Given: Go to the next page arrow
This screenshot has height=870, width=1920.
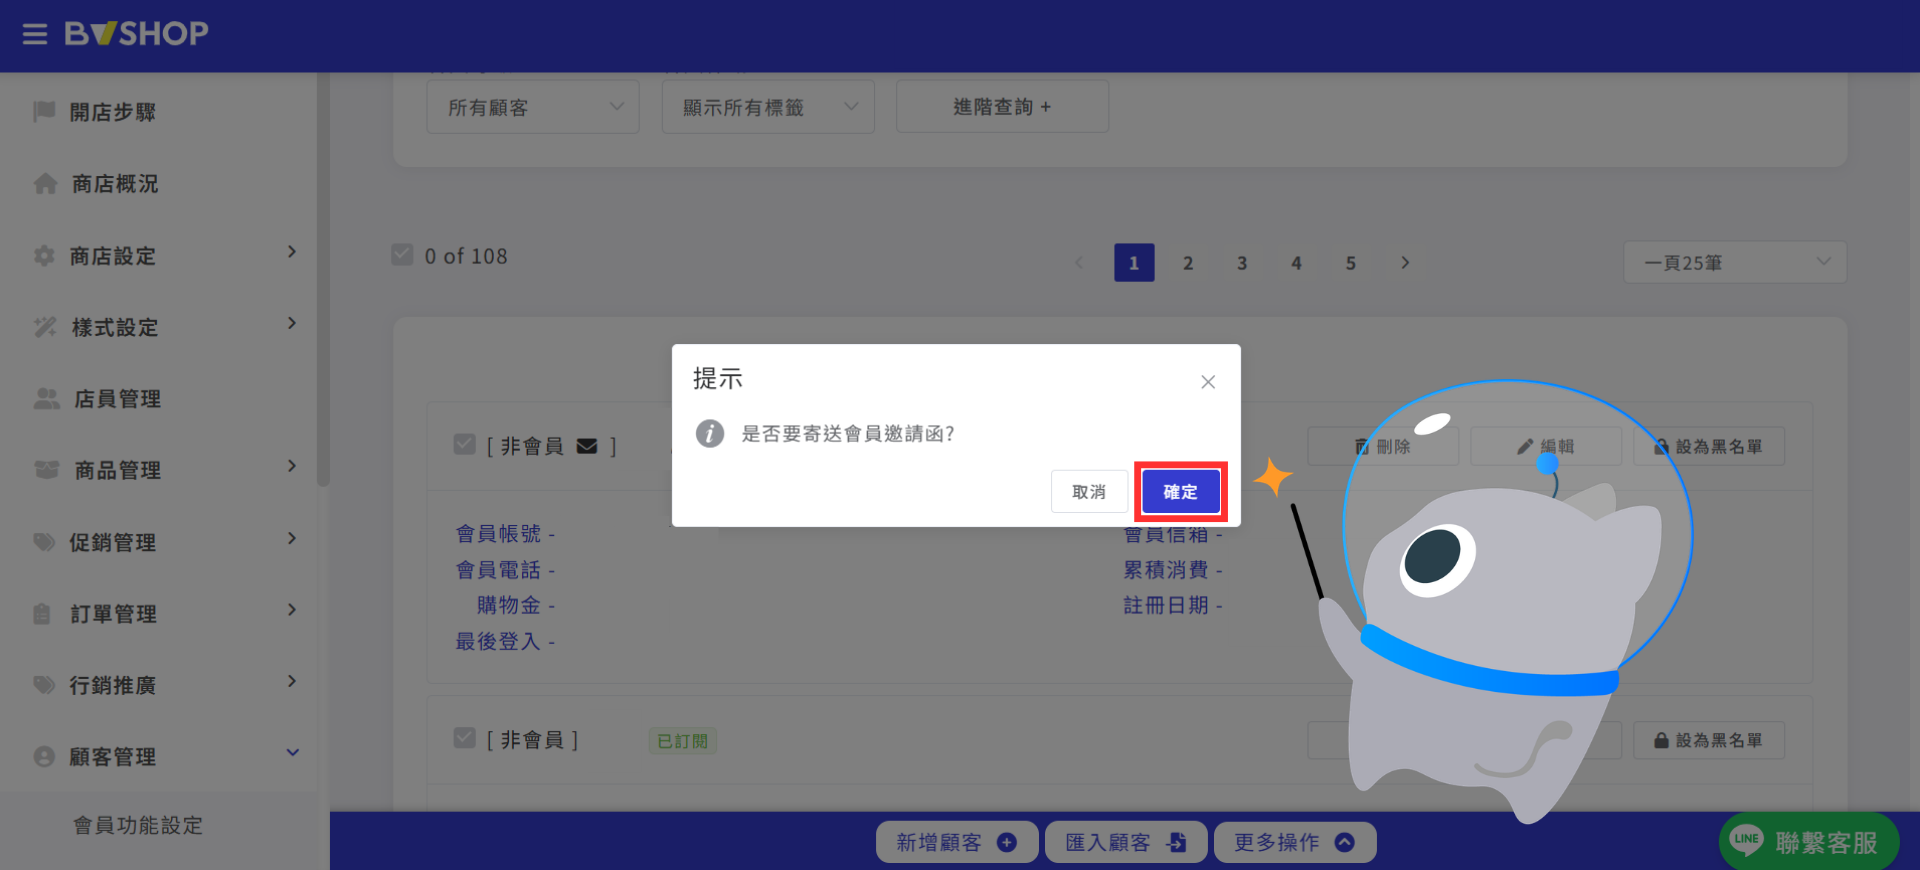Looking at the screenshot, I should (x=1405, y=263).
